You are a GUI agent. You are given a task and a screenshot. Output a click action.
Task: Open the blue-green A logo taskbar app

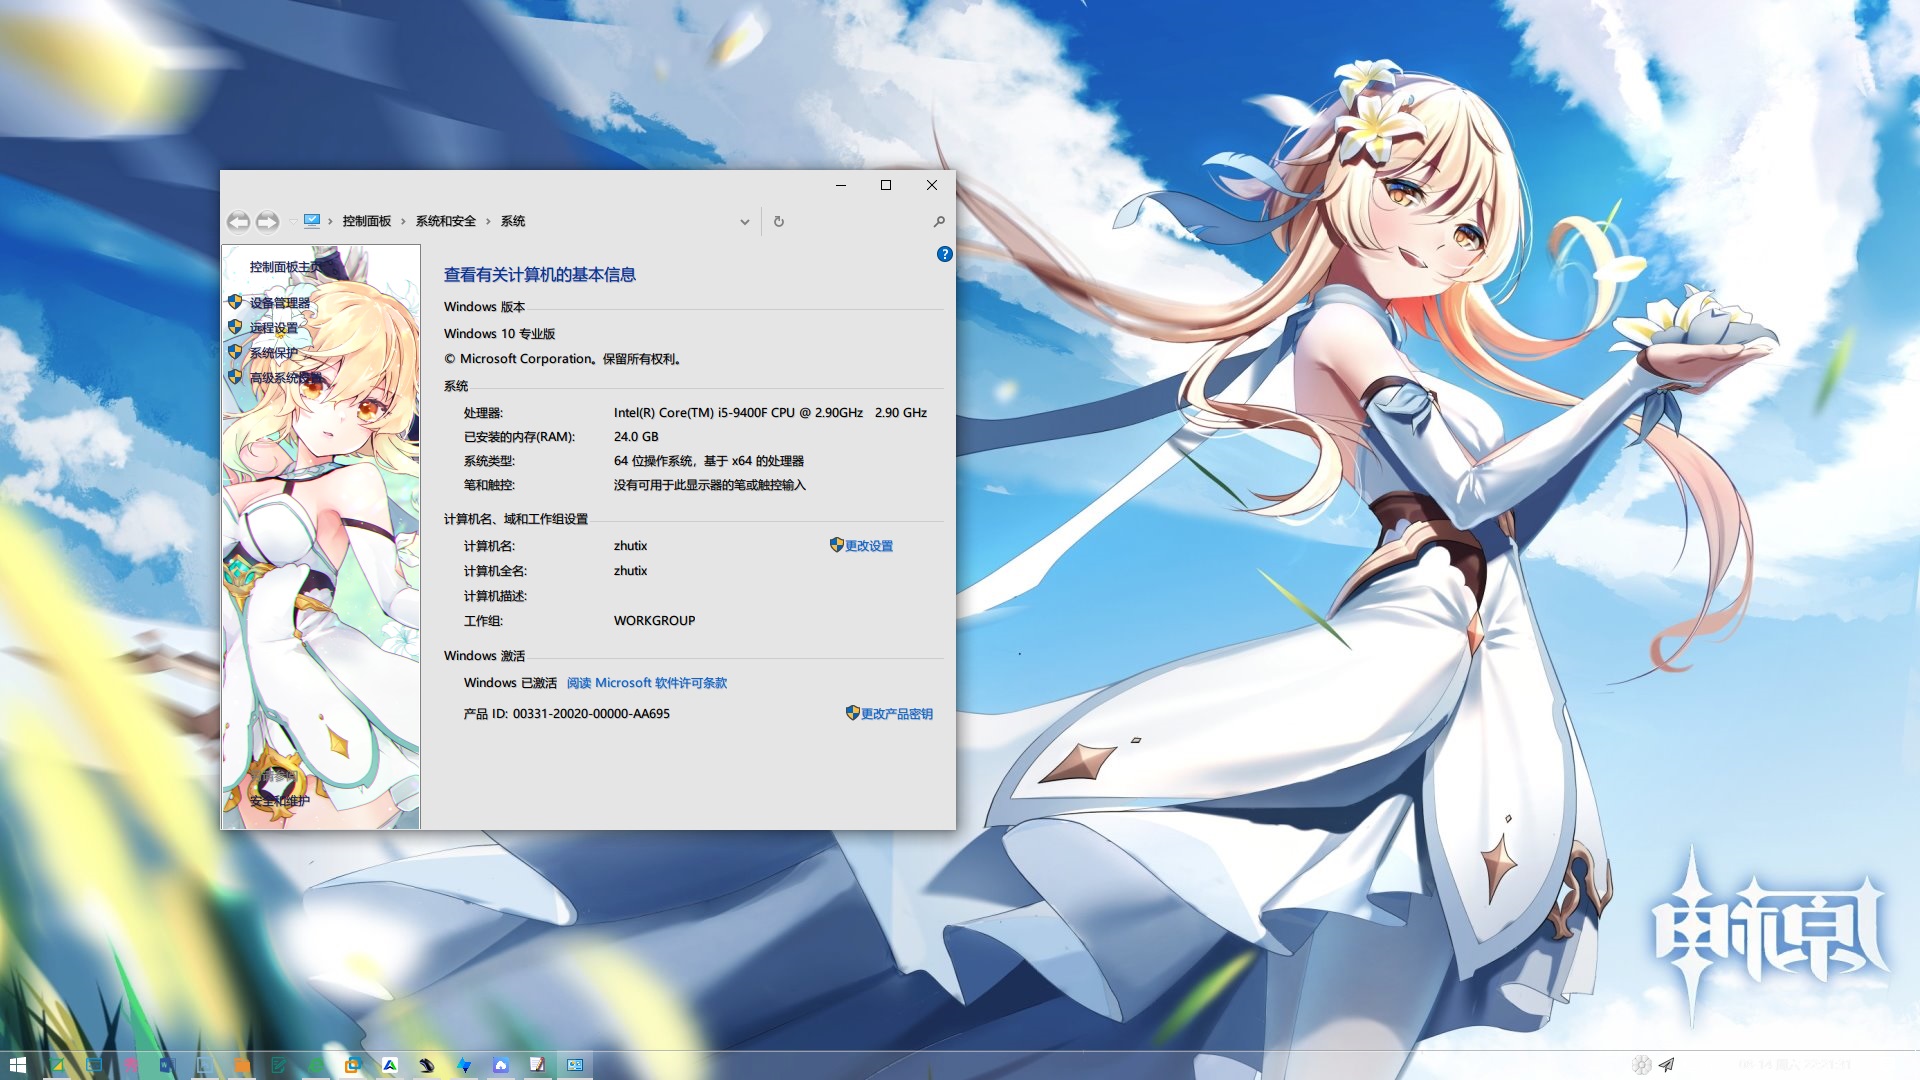pos(390,1065)
